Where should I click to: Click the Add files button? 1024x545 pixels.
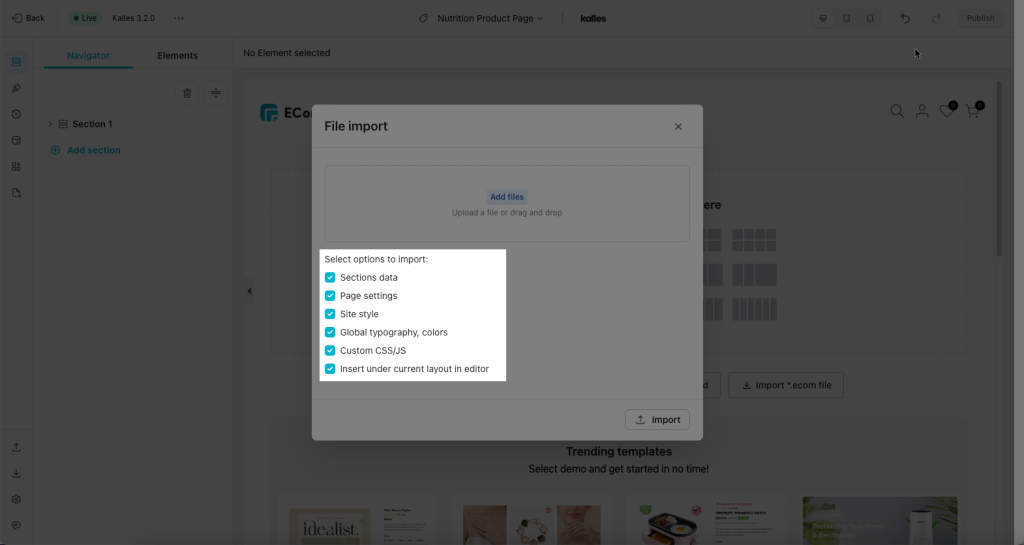tap(507, 197)
